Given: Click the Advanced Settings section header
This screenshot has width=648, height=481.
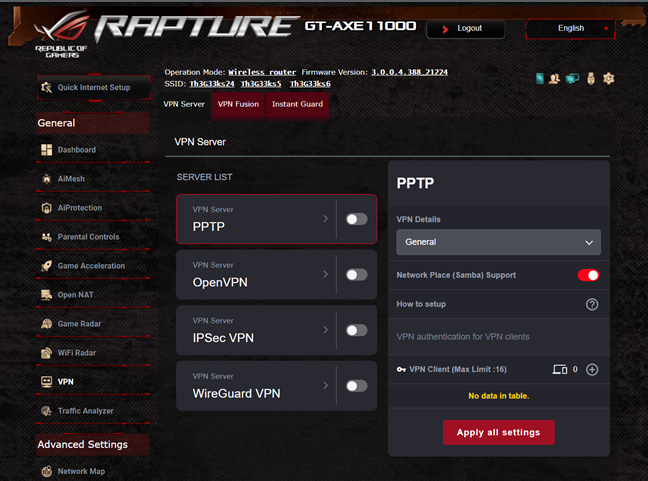Looking at the screenshot, I should coord(93,445).
